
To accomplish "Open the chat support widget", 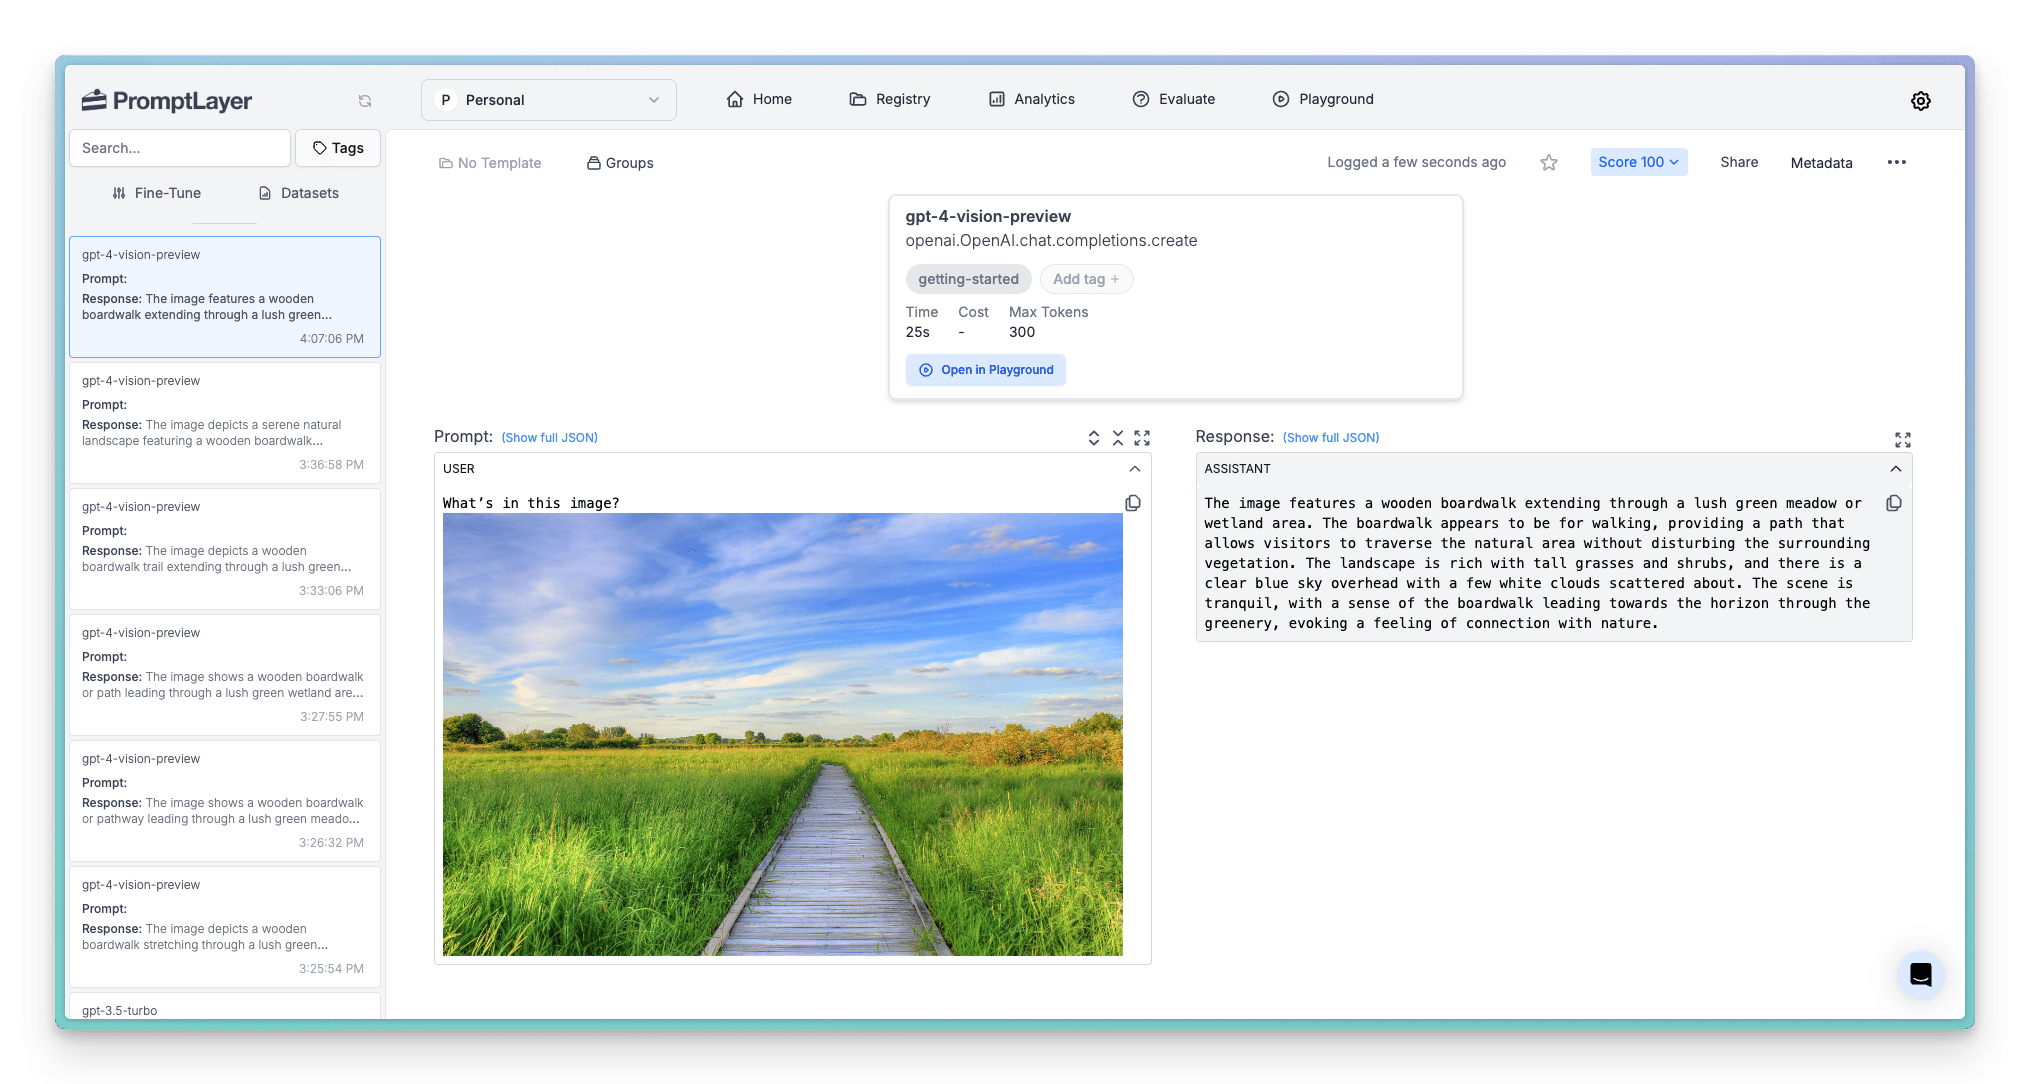I will coord(1921,975).
